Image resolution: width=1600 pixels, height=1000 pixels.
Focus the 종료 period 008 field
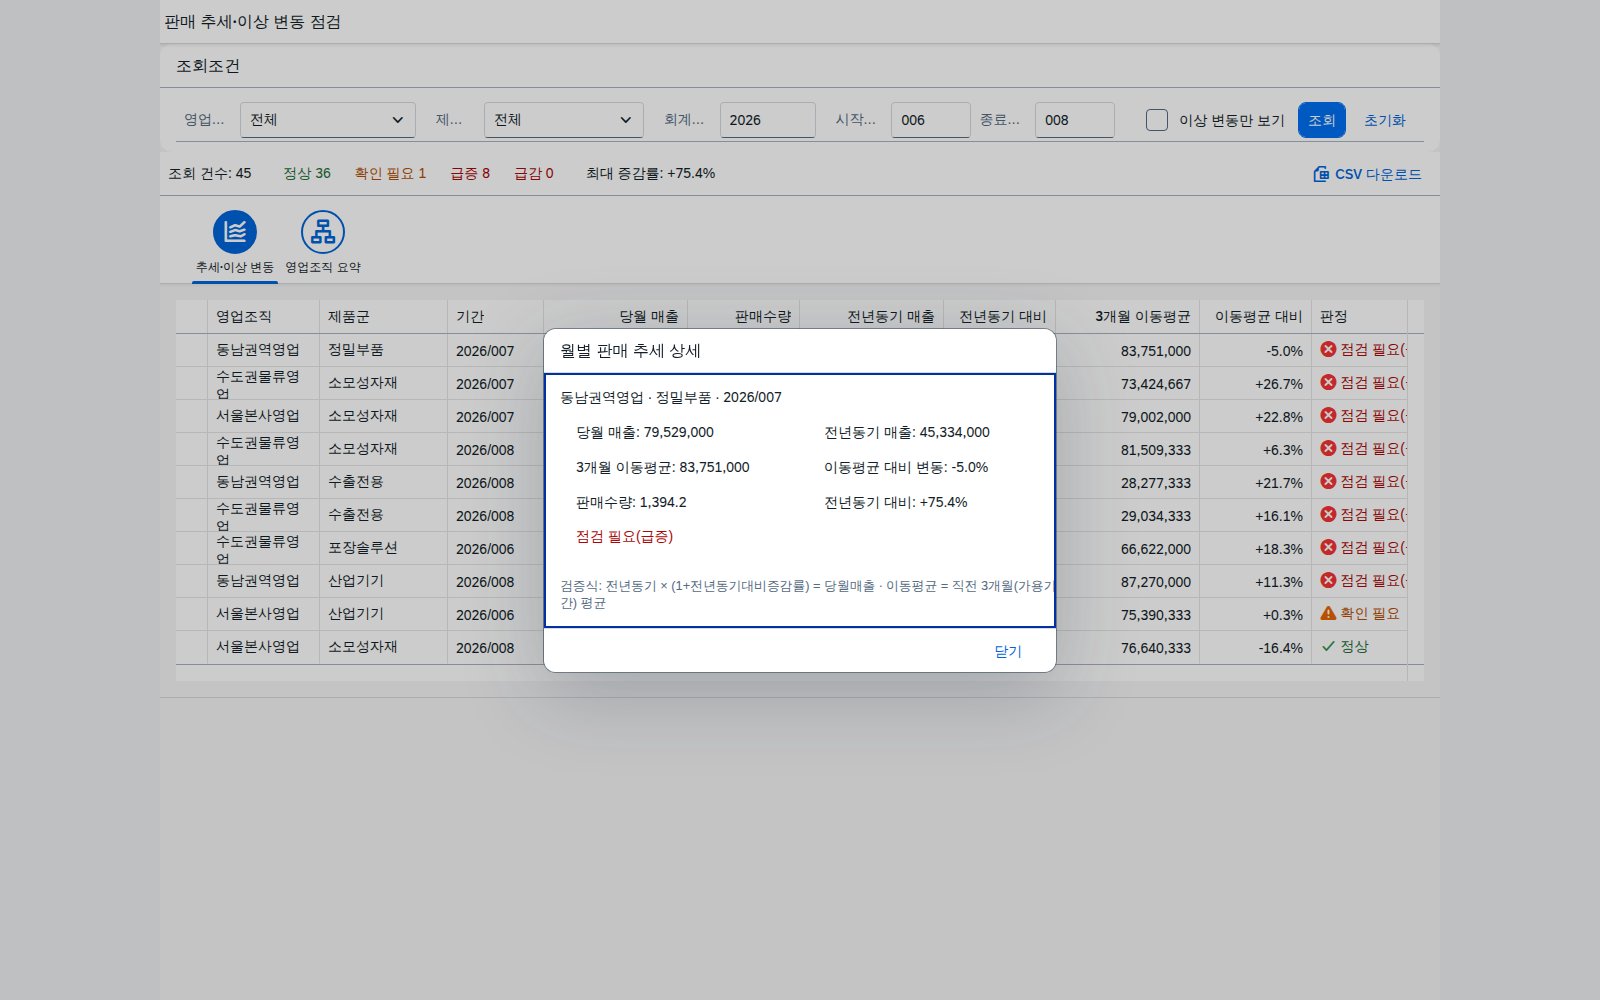tap(1075, 120)
